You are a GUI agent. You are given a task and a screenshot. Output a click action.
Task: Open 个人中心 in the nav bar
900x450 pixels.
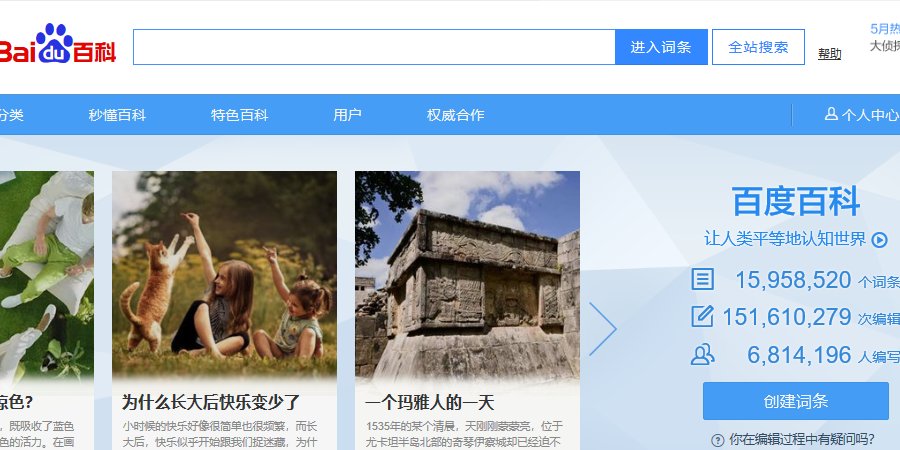tap(869, 115)
